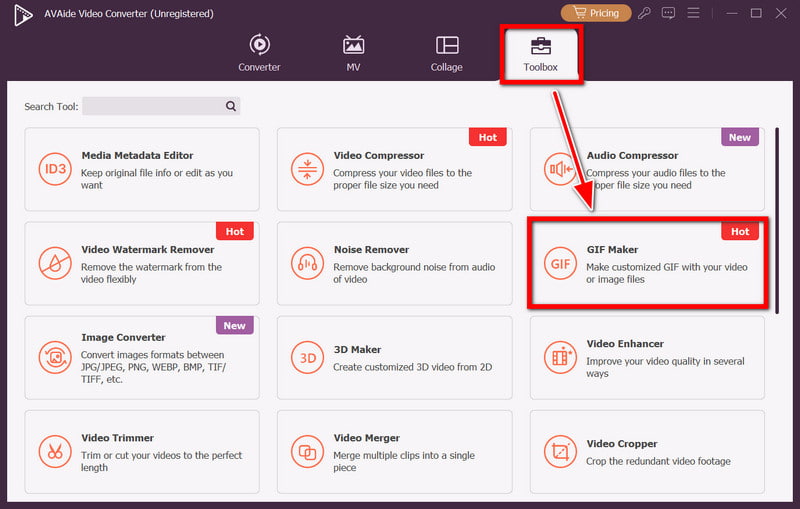Click 'Create customized 3D video from 2D' text
The image size is (800, 509).
[413, 367]
